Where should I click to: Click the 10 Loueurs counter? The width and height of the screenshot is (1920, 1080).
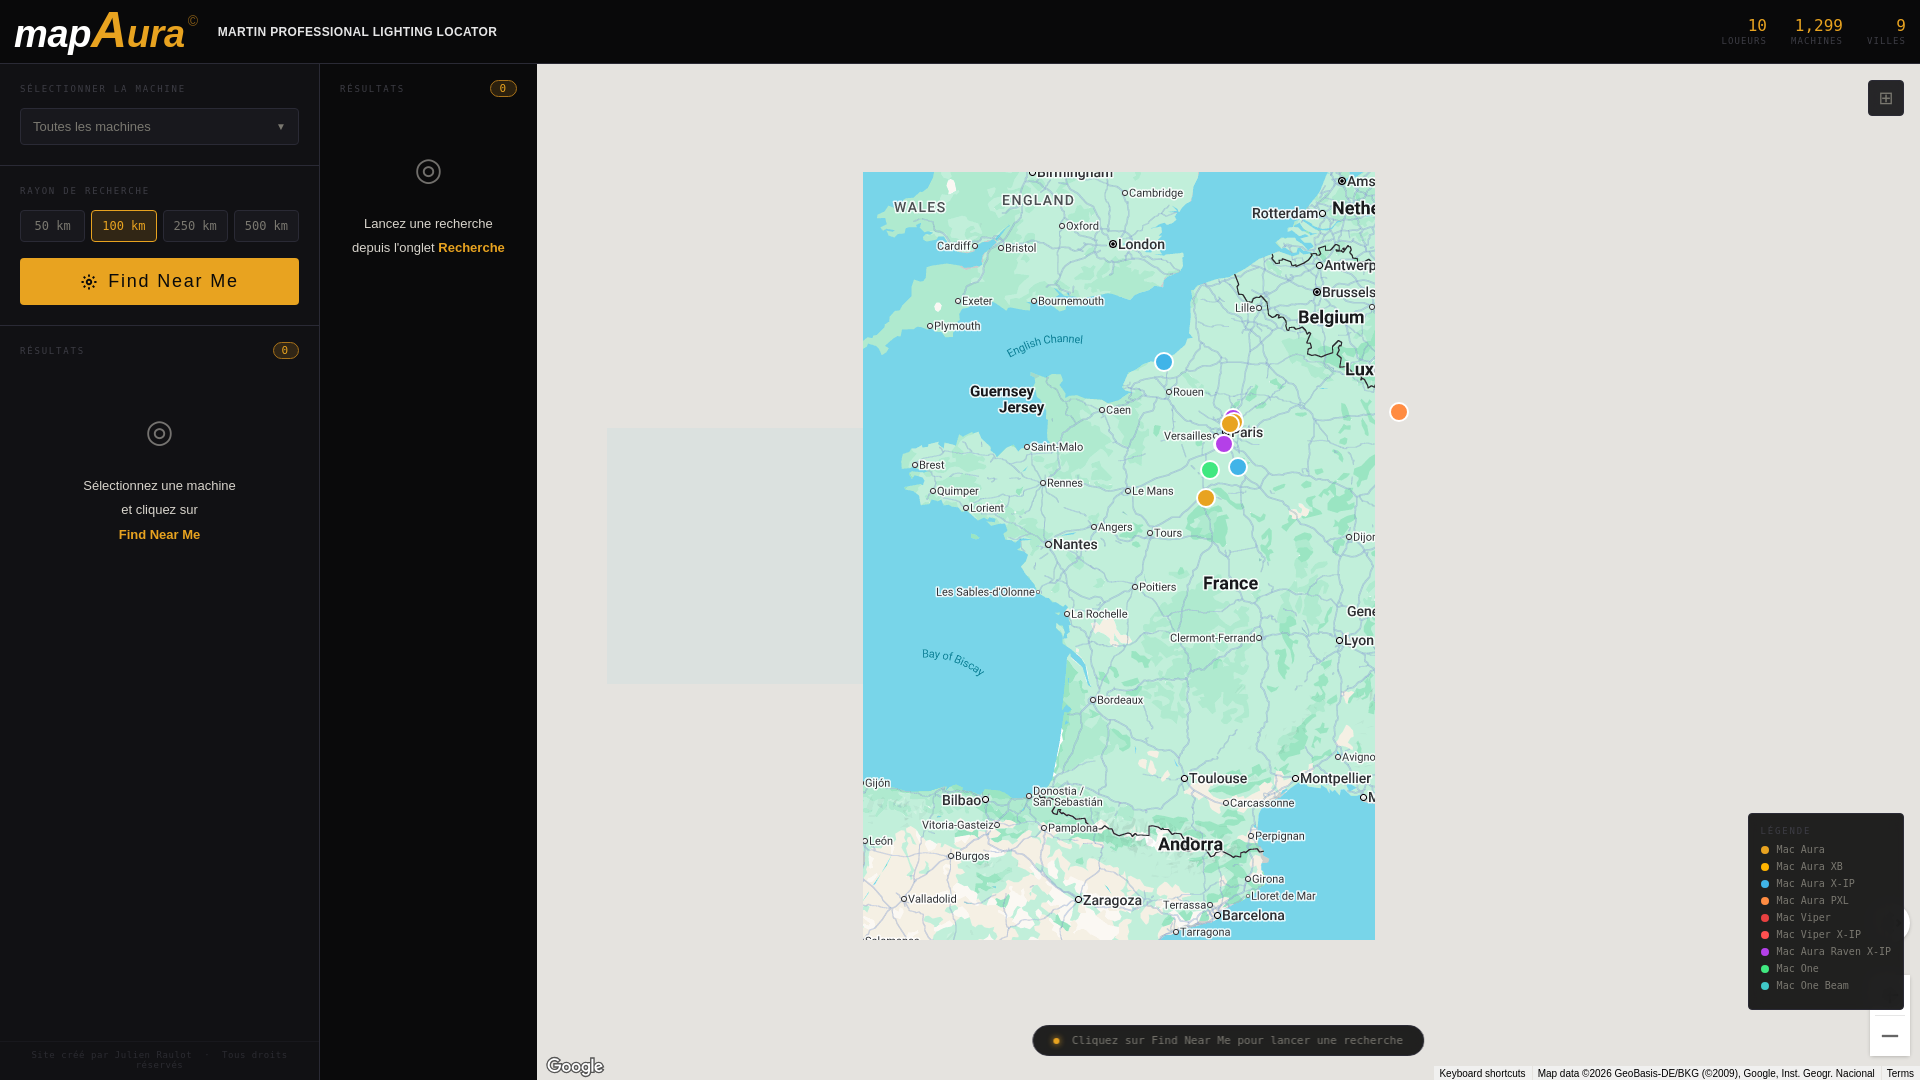click(1744, 31)
